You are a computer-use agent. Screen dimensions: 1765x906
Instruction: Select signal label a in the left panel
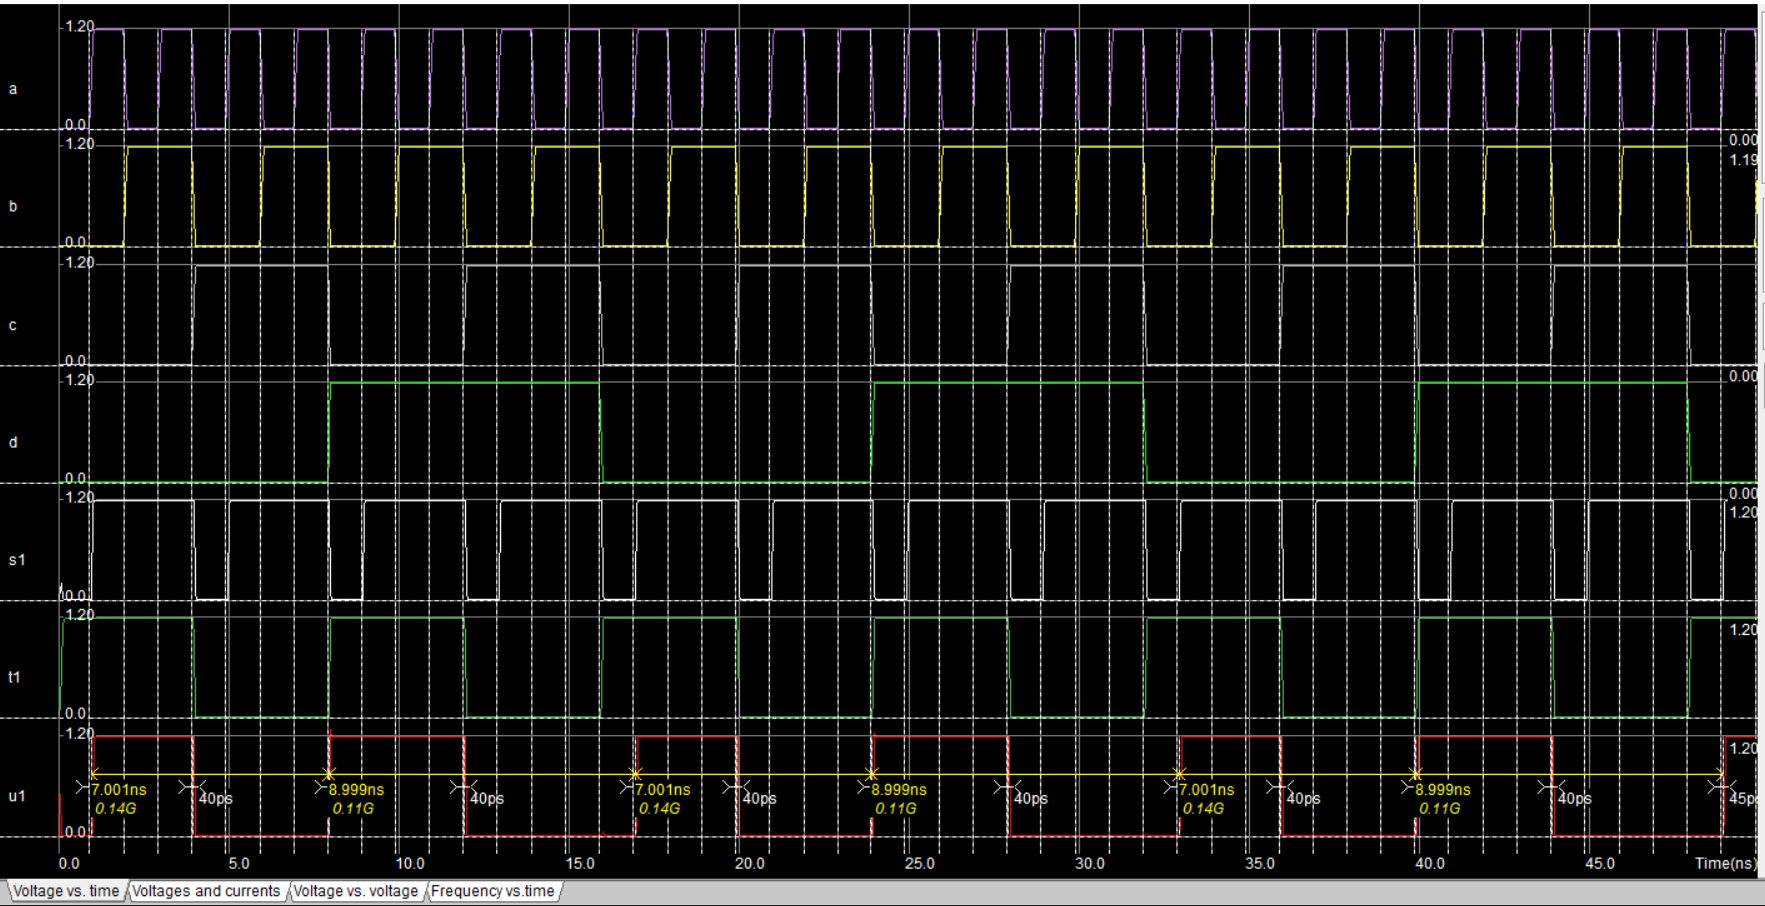pos(12,88)
